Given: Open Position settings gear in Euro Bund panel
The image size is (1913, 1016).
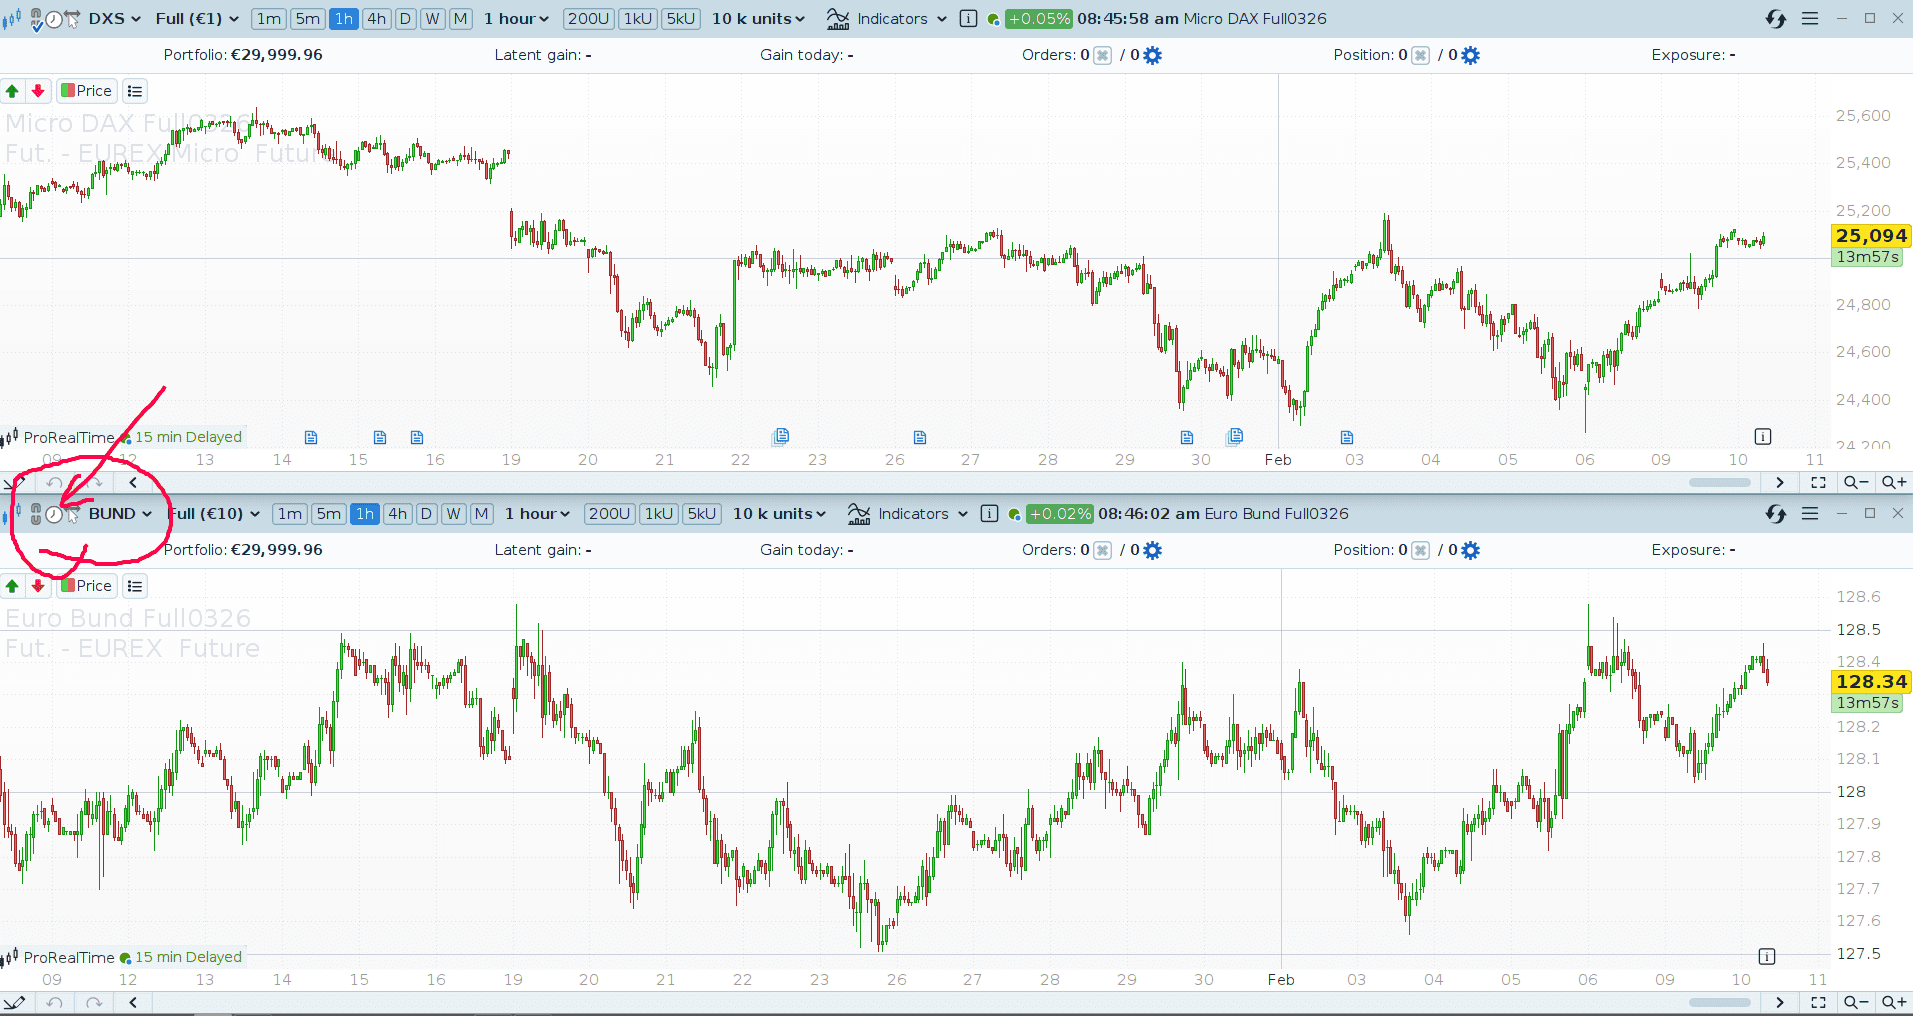Looking at the screenshot, I should point(1470,550).
